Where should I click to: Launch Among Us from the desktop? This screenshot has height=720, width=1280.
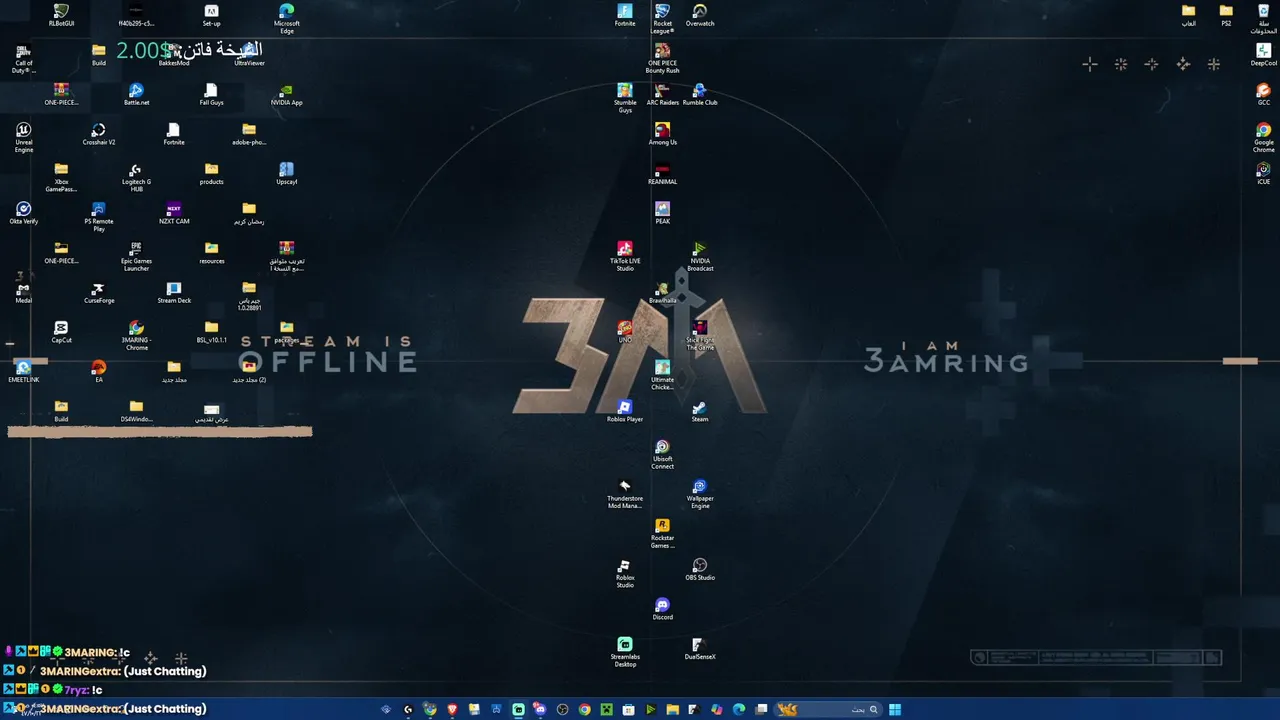point(662,134)
